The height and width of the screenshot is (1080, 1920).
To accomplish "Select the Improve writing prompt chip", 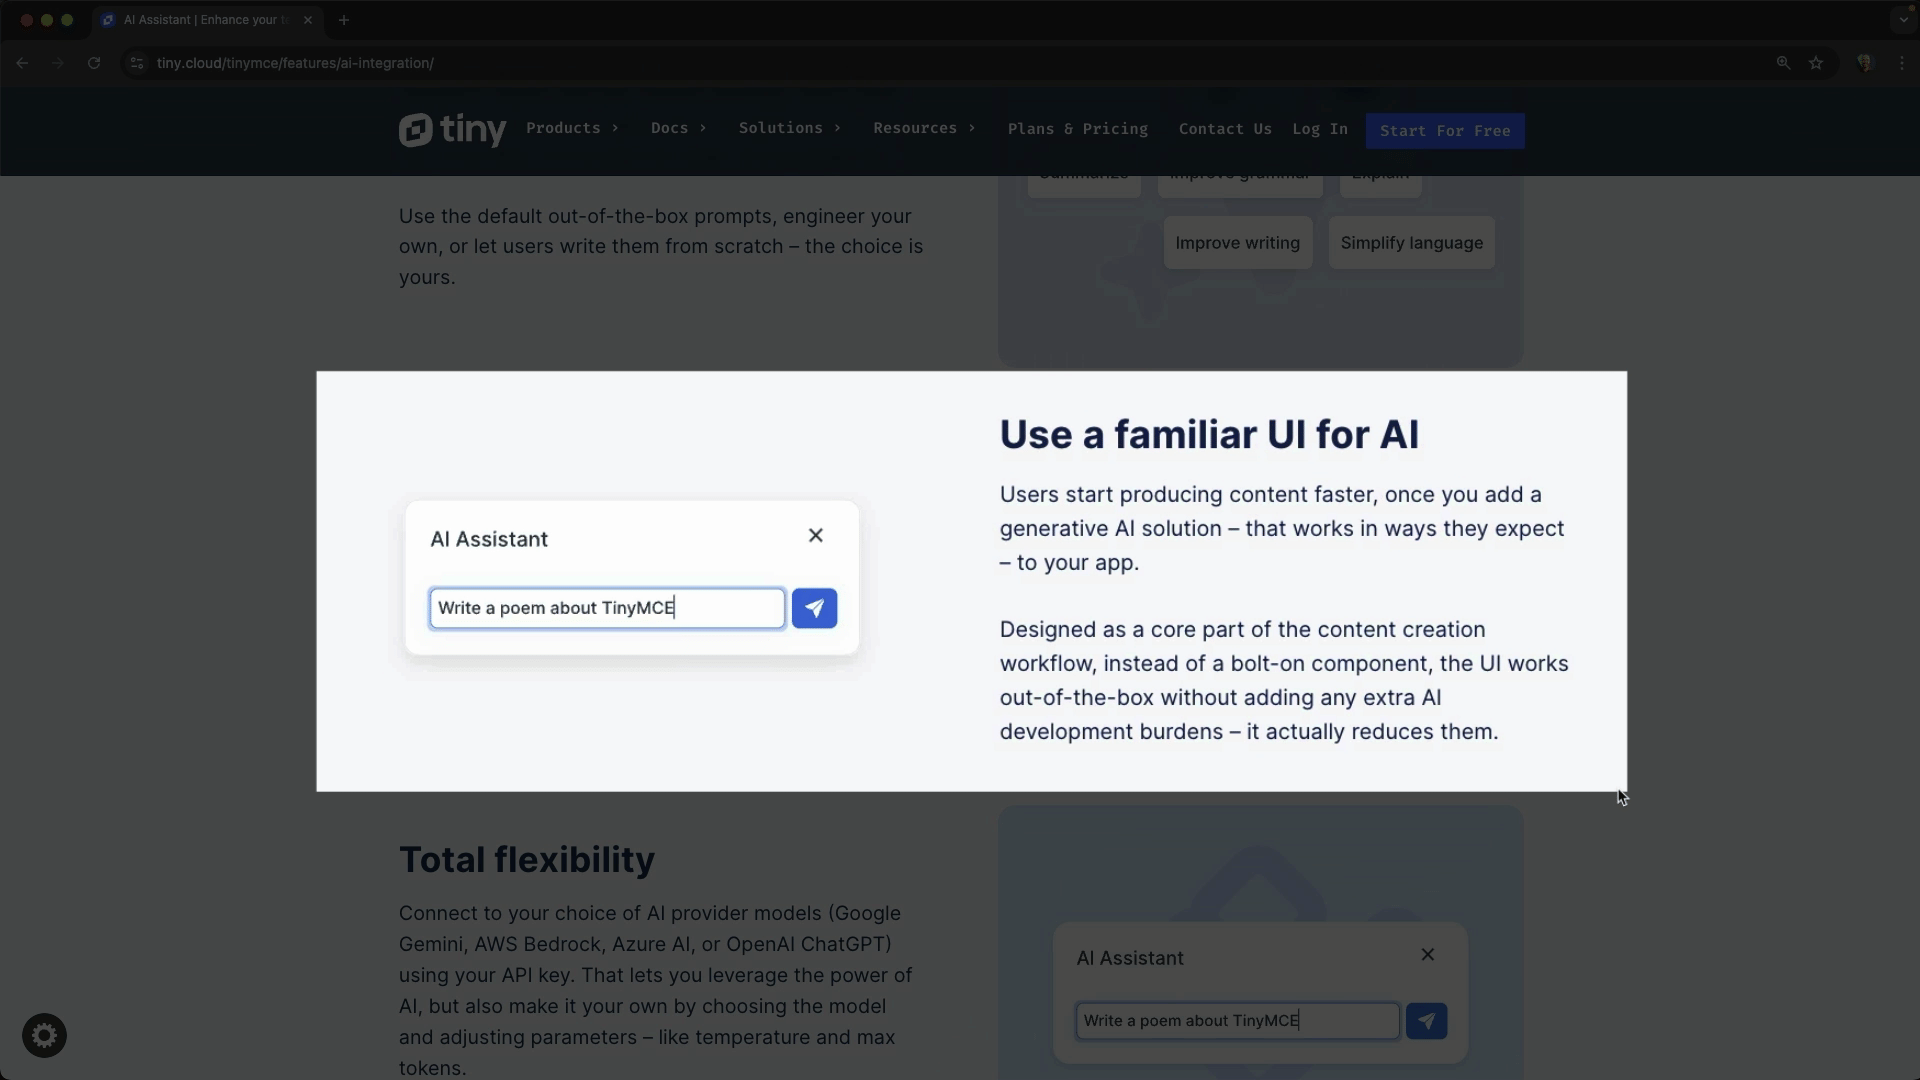I will tap(1238, 243).
